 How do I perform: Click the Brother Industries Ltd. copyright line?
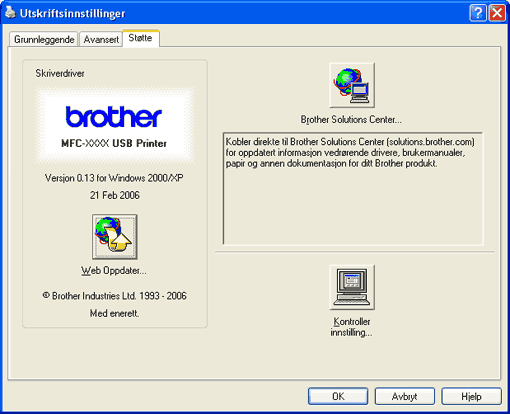tap(114, 296)
